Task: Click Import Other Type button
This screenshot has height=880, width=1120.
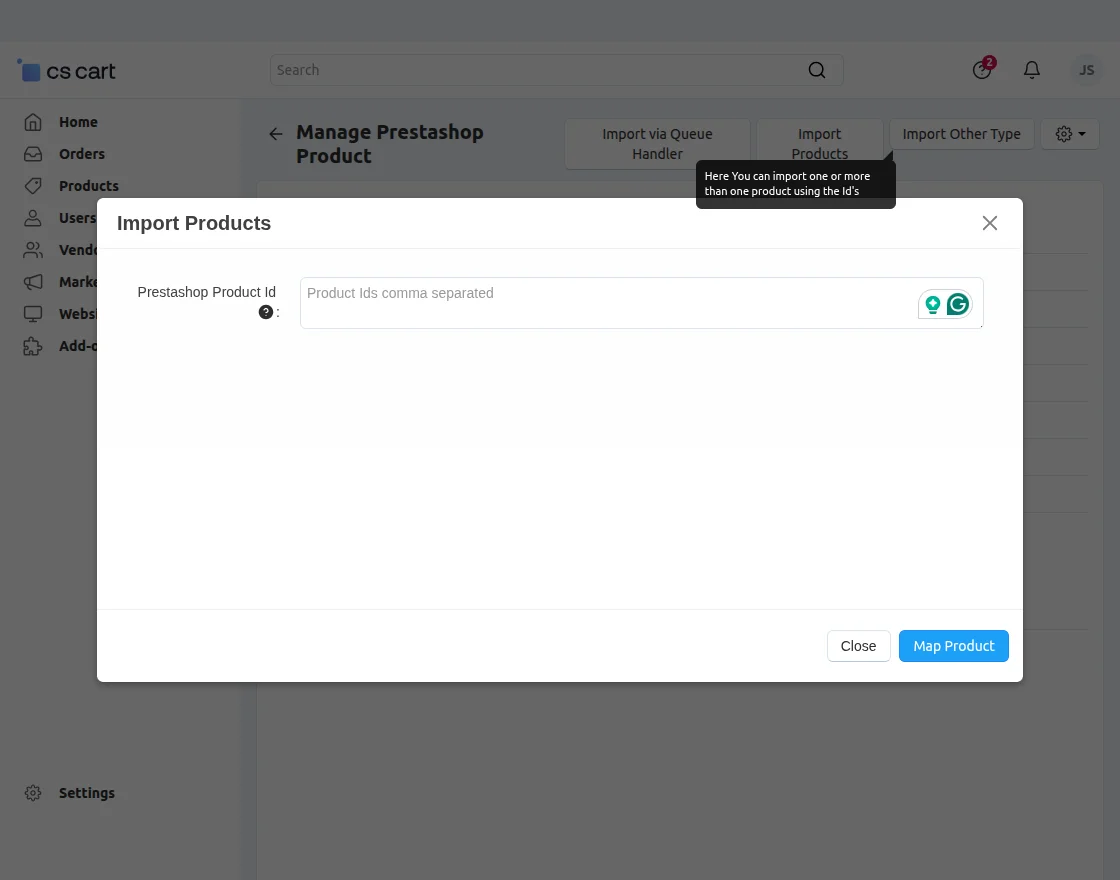Action: point(961,134)
